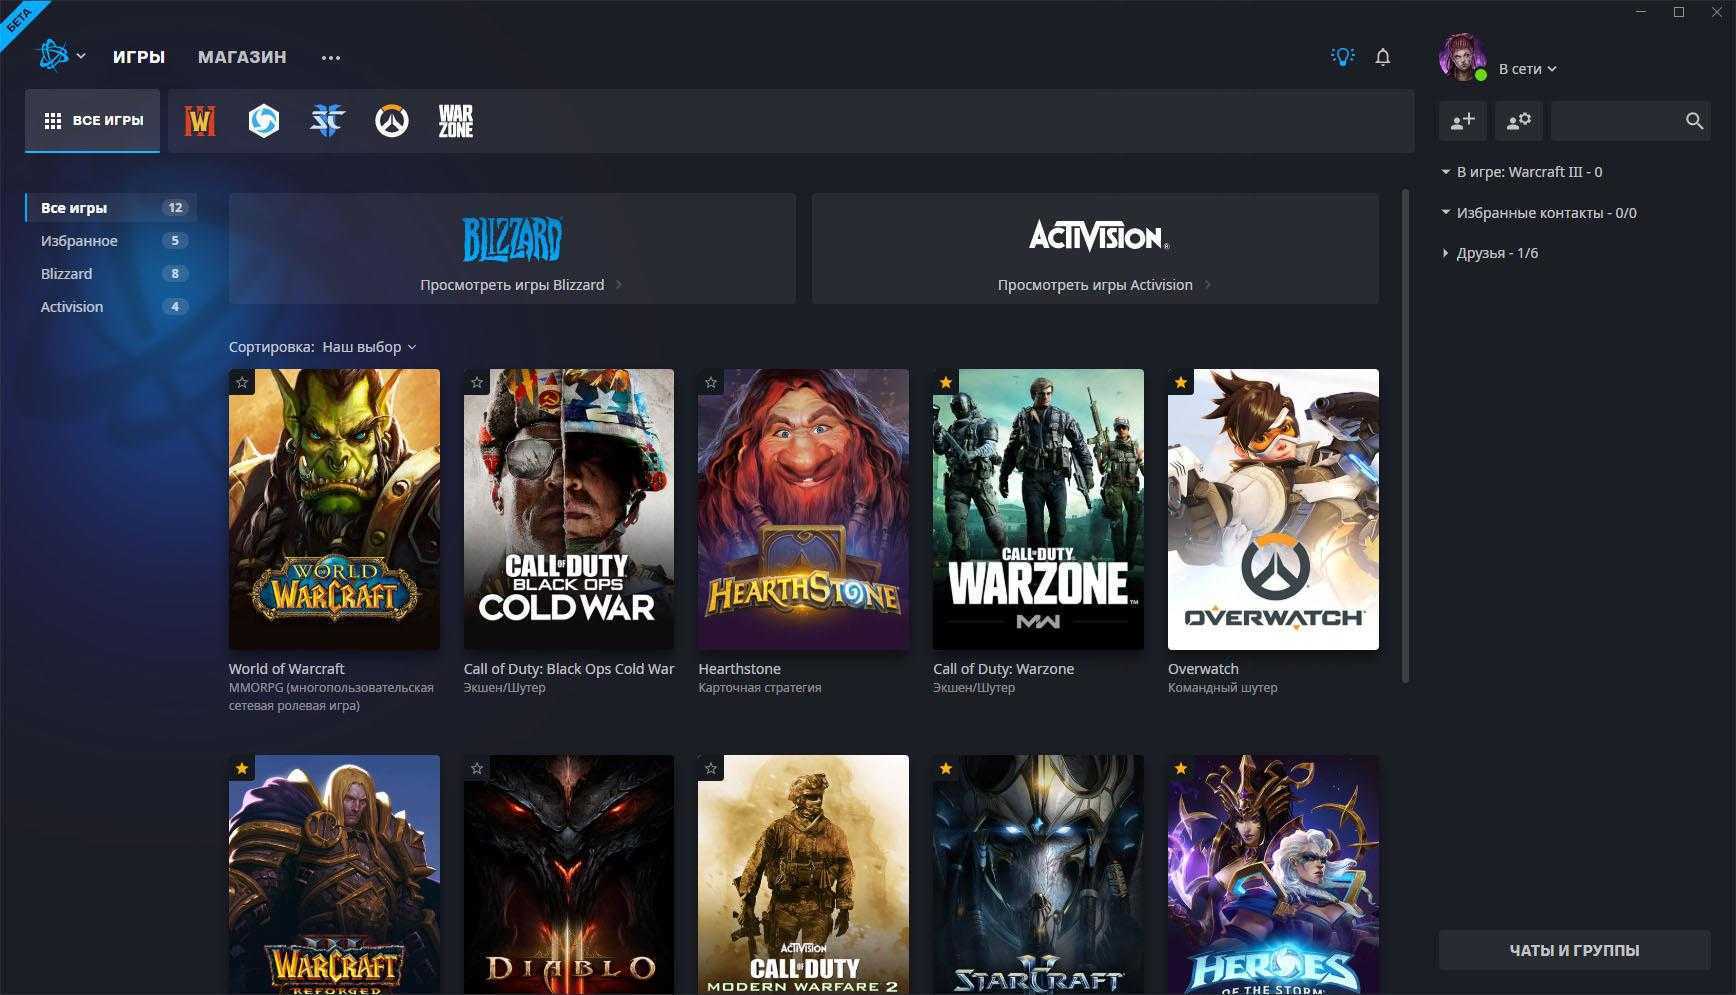
Task: Click the user profile avatar
Action: [x=1462, y=57]
